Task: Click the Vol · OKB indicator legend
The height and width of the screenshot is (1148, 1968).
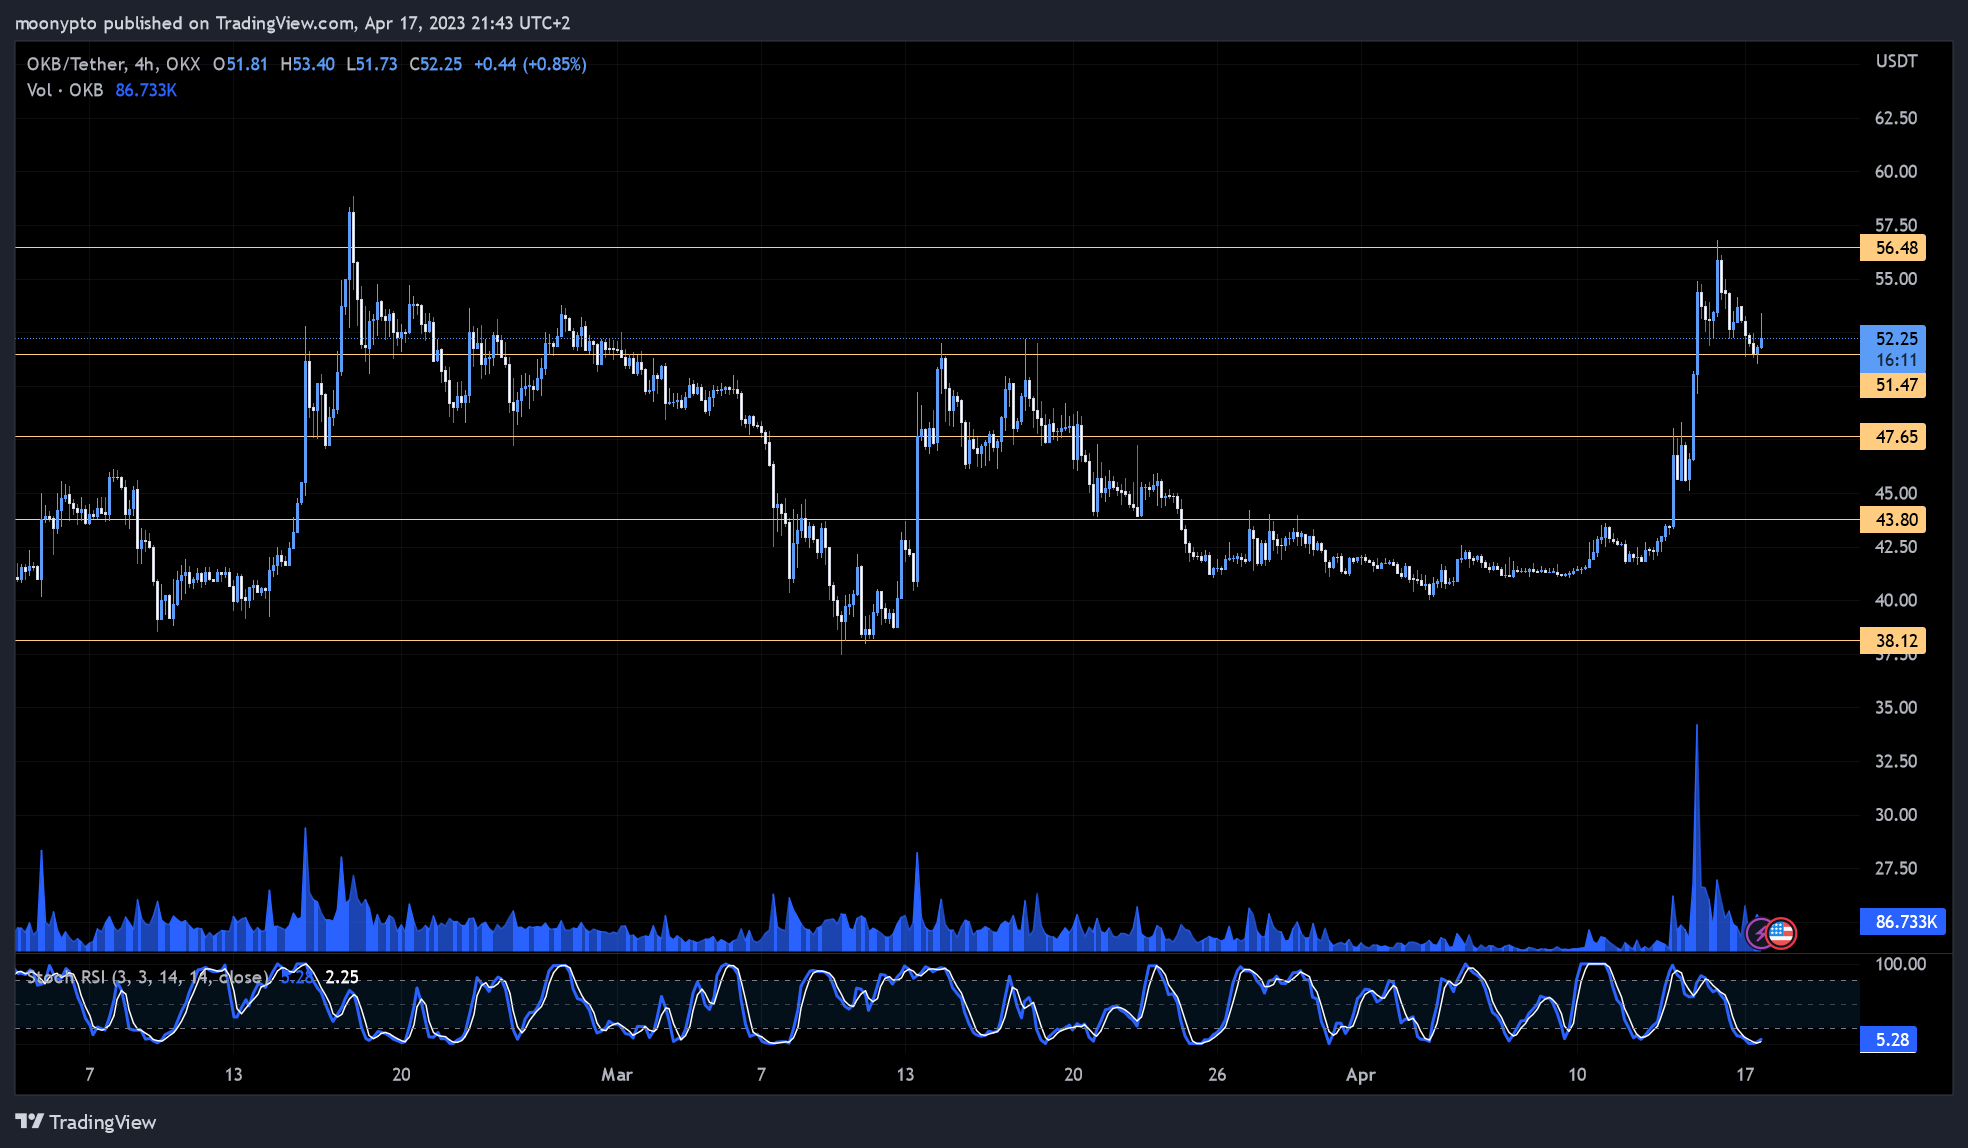Action: pyautogui.click(x=65, y=90)
